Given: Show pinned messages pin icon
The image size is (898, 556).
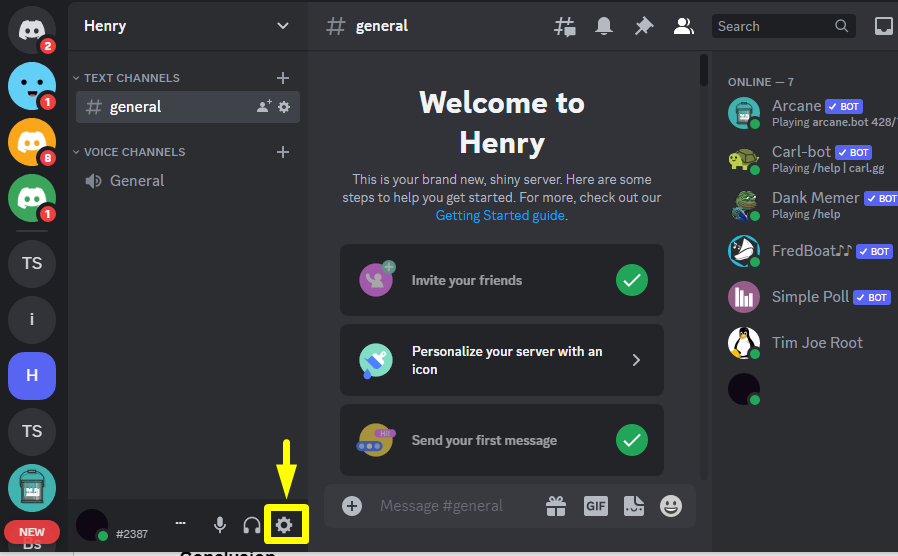Looking at the screenshot, I should (x=644, y=26).
